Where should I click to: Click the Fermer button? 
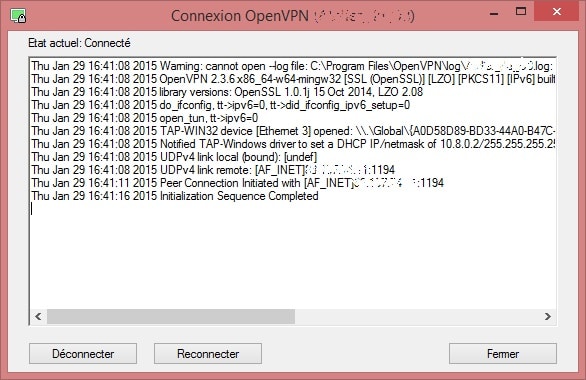pyautogui.click(x=503, y=353)
